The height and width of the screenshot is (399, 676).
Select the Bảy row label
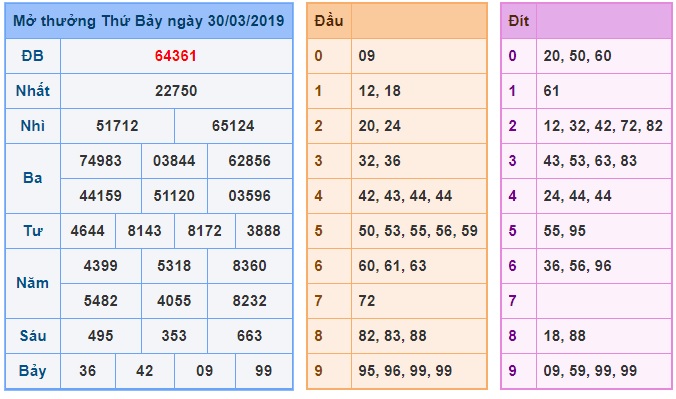point(33,371)
